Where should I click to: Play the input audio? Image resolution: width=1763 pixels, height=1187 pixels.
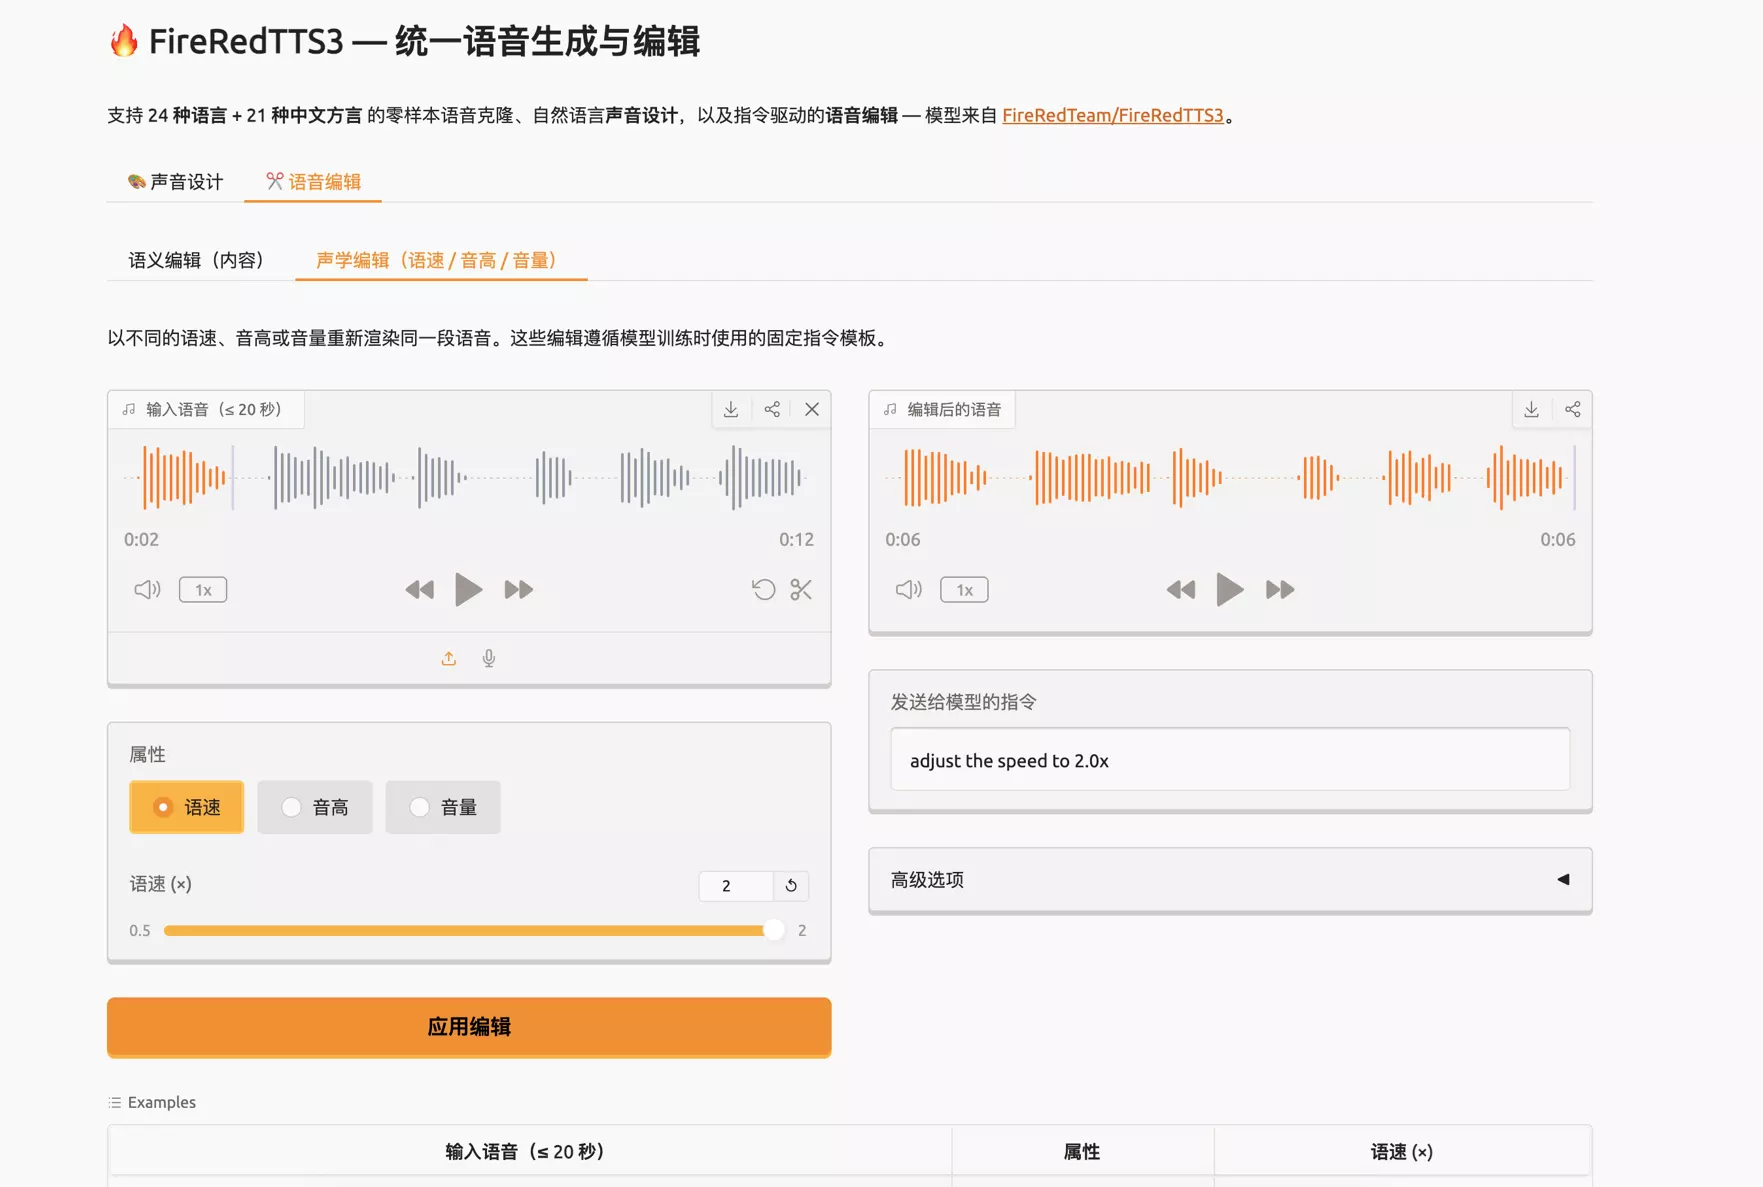click(468, 590)
